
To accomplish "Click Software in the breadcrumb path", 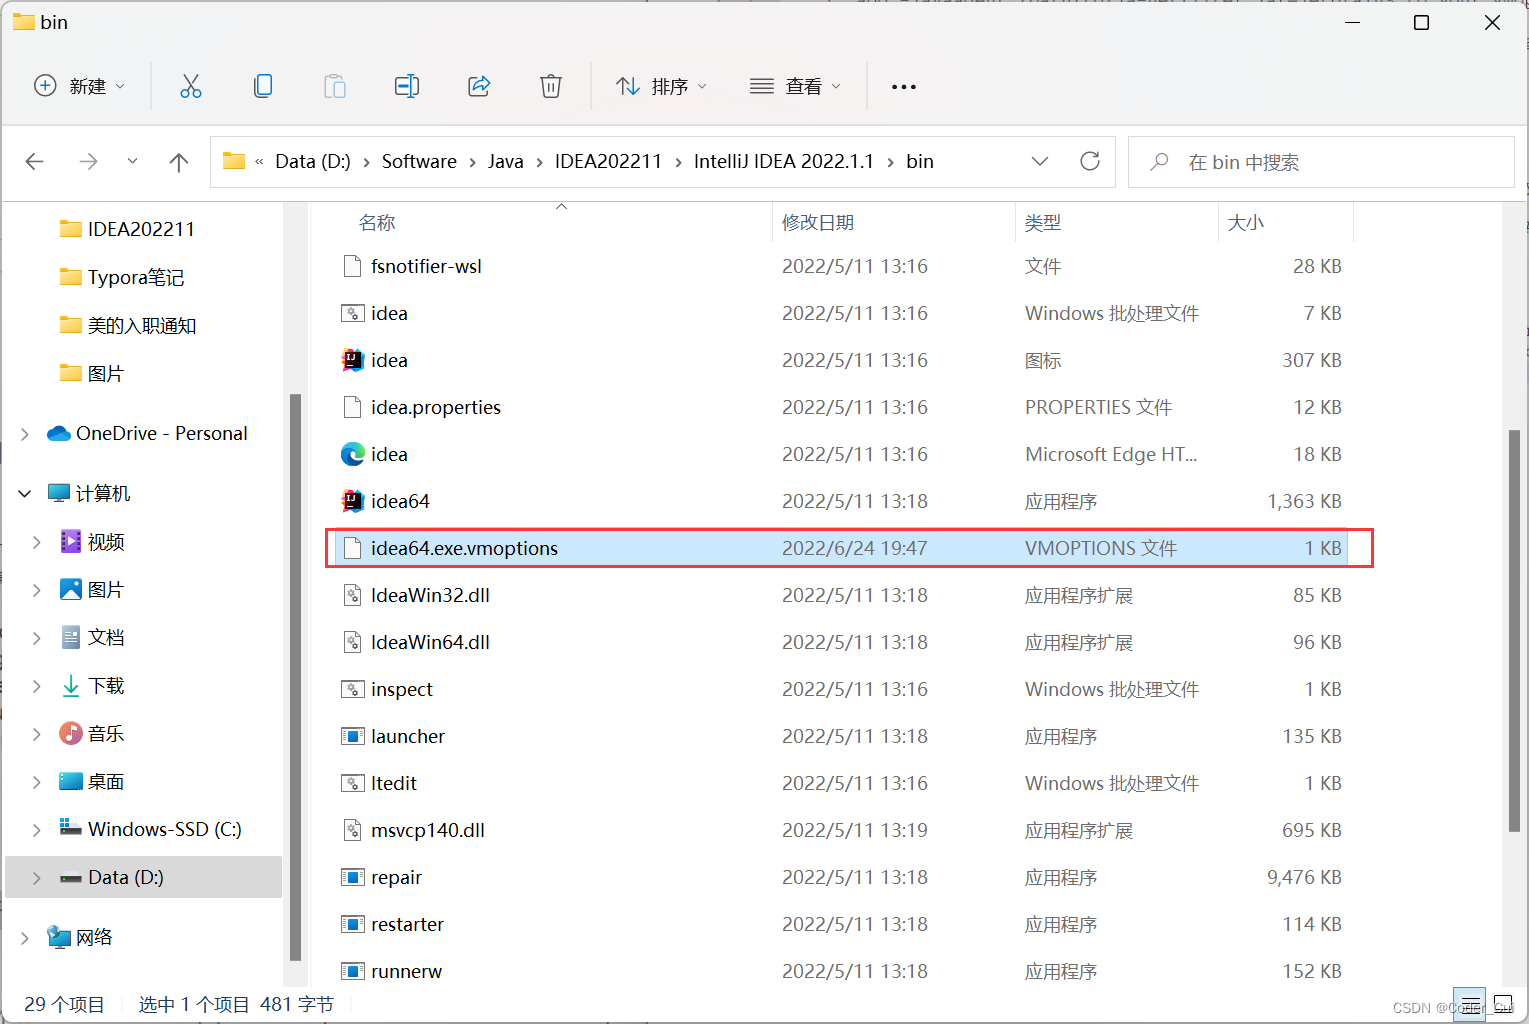I will (x=419, y=161).
